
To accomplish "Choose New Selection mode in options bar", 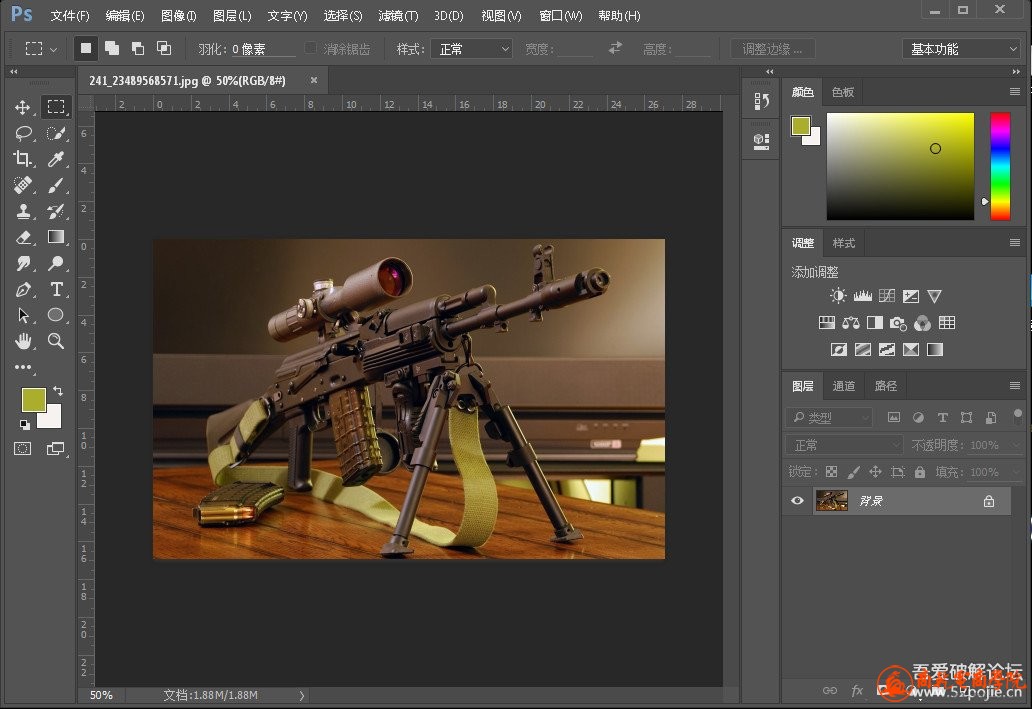I will pyautogui.click(x=86, y=48).
